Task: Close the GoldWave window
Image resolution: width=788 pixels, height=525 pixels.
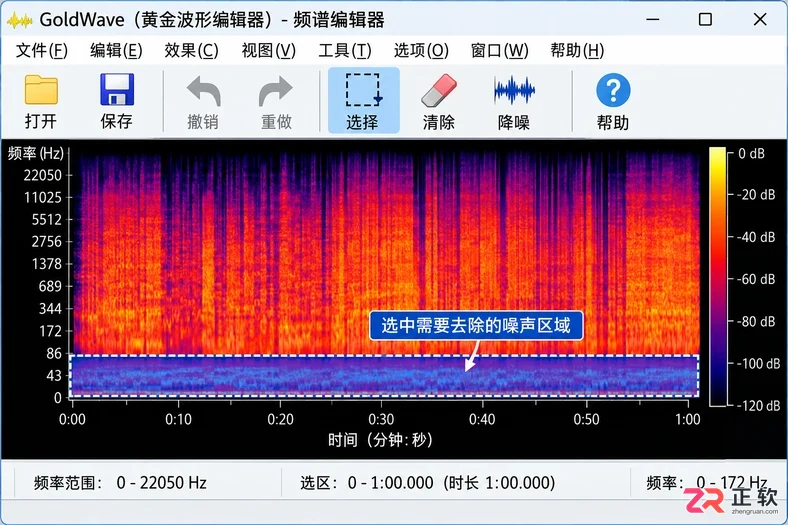Action: [760, 20]
